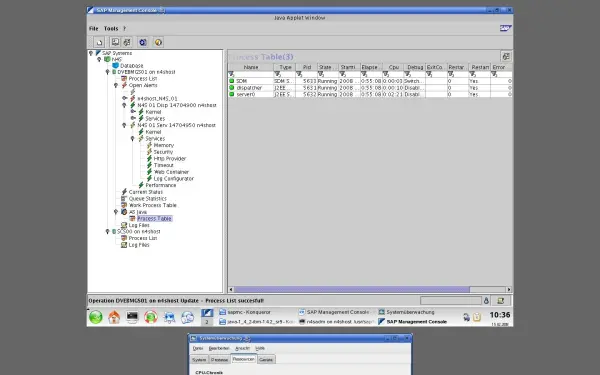
Task: Click the blank page toolbar icon
Action: [99, 42]
